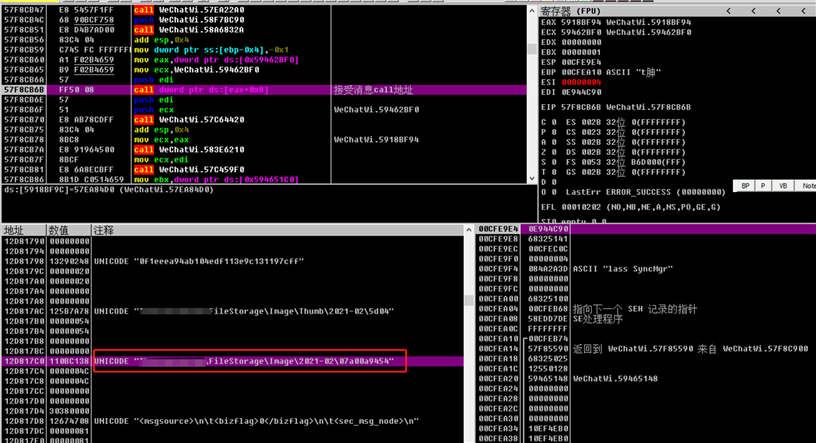This screenshot has height=443, width=816.
Task: Select address 57F8CB47 in the disassembly
Action: (x=24, y=10)
